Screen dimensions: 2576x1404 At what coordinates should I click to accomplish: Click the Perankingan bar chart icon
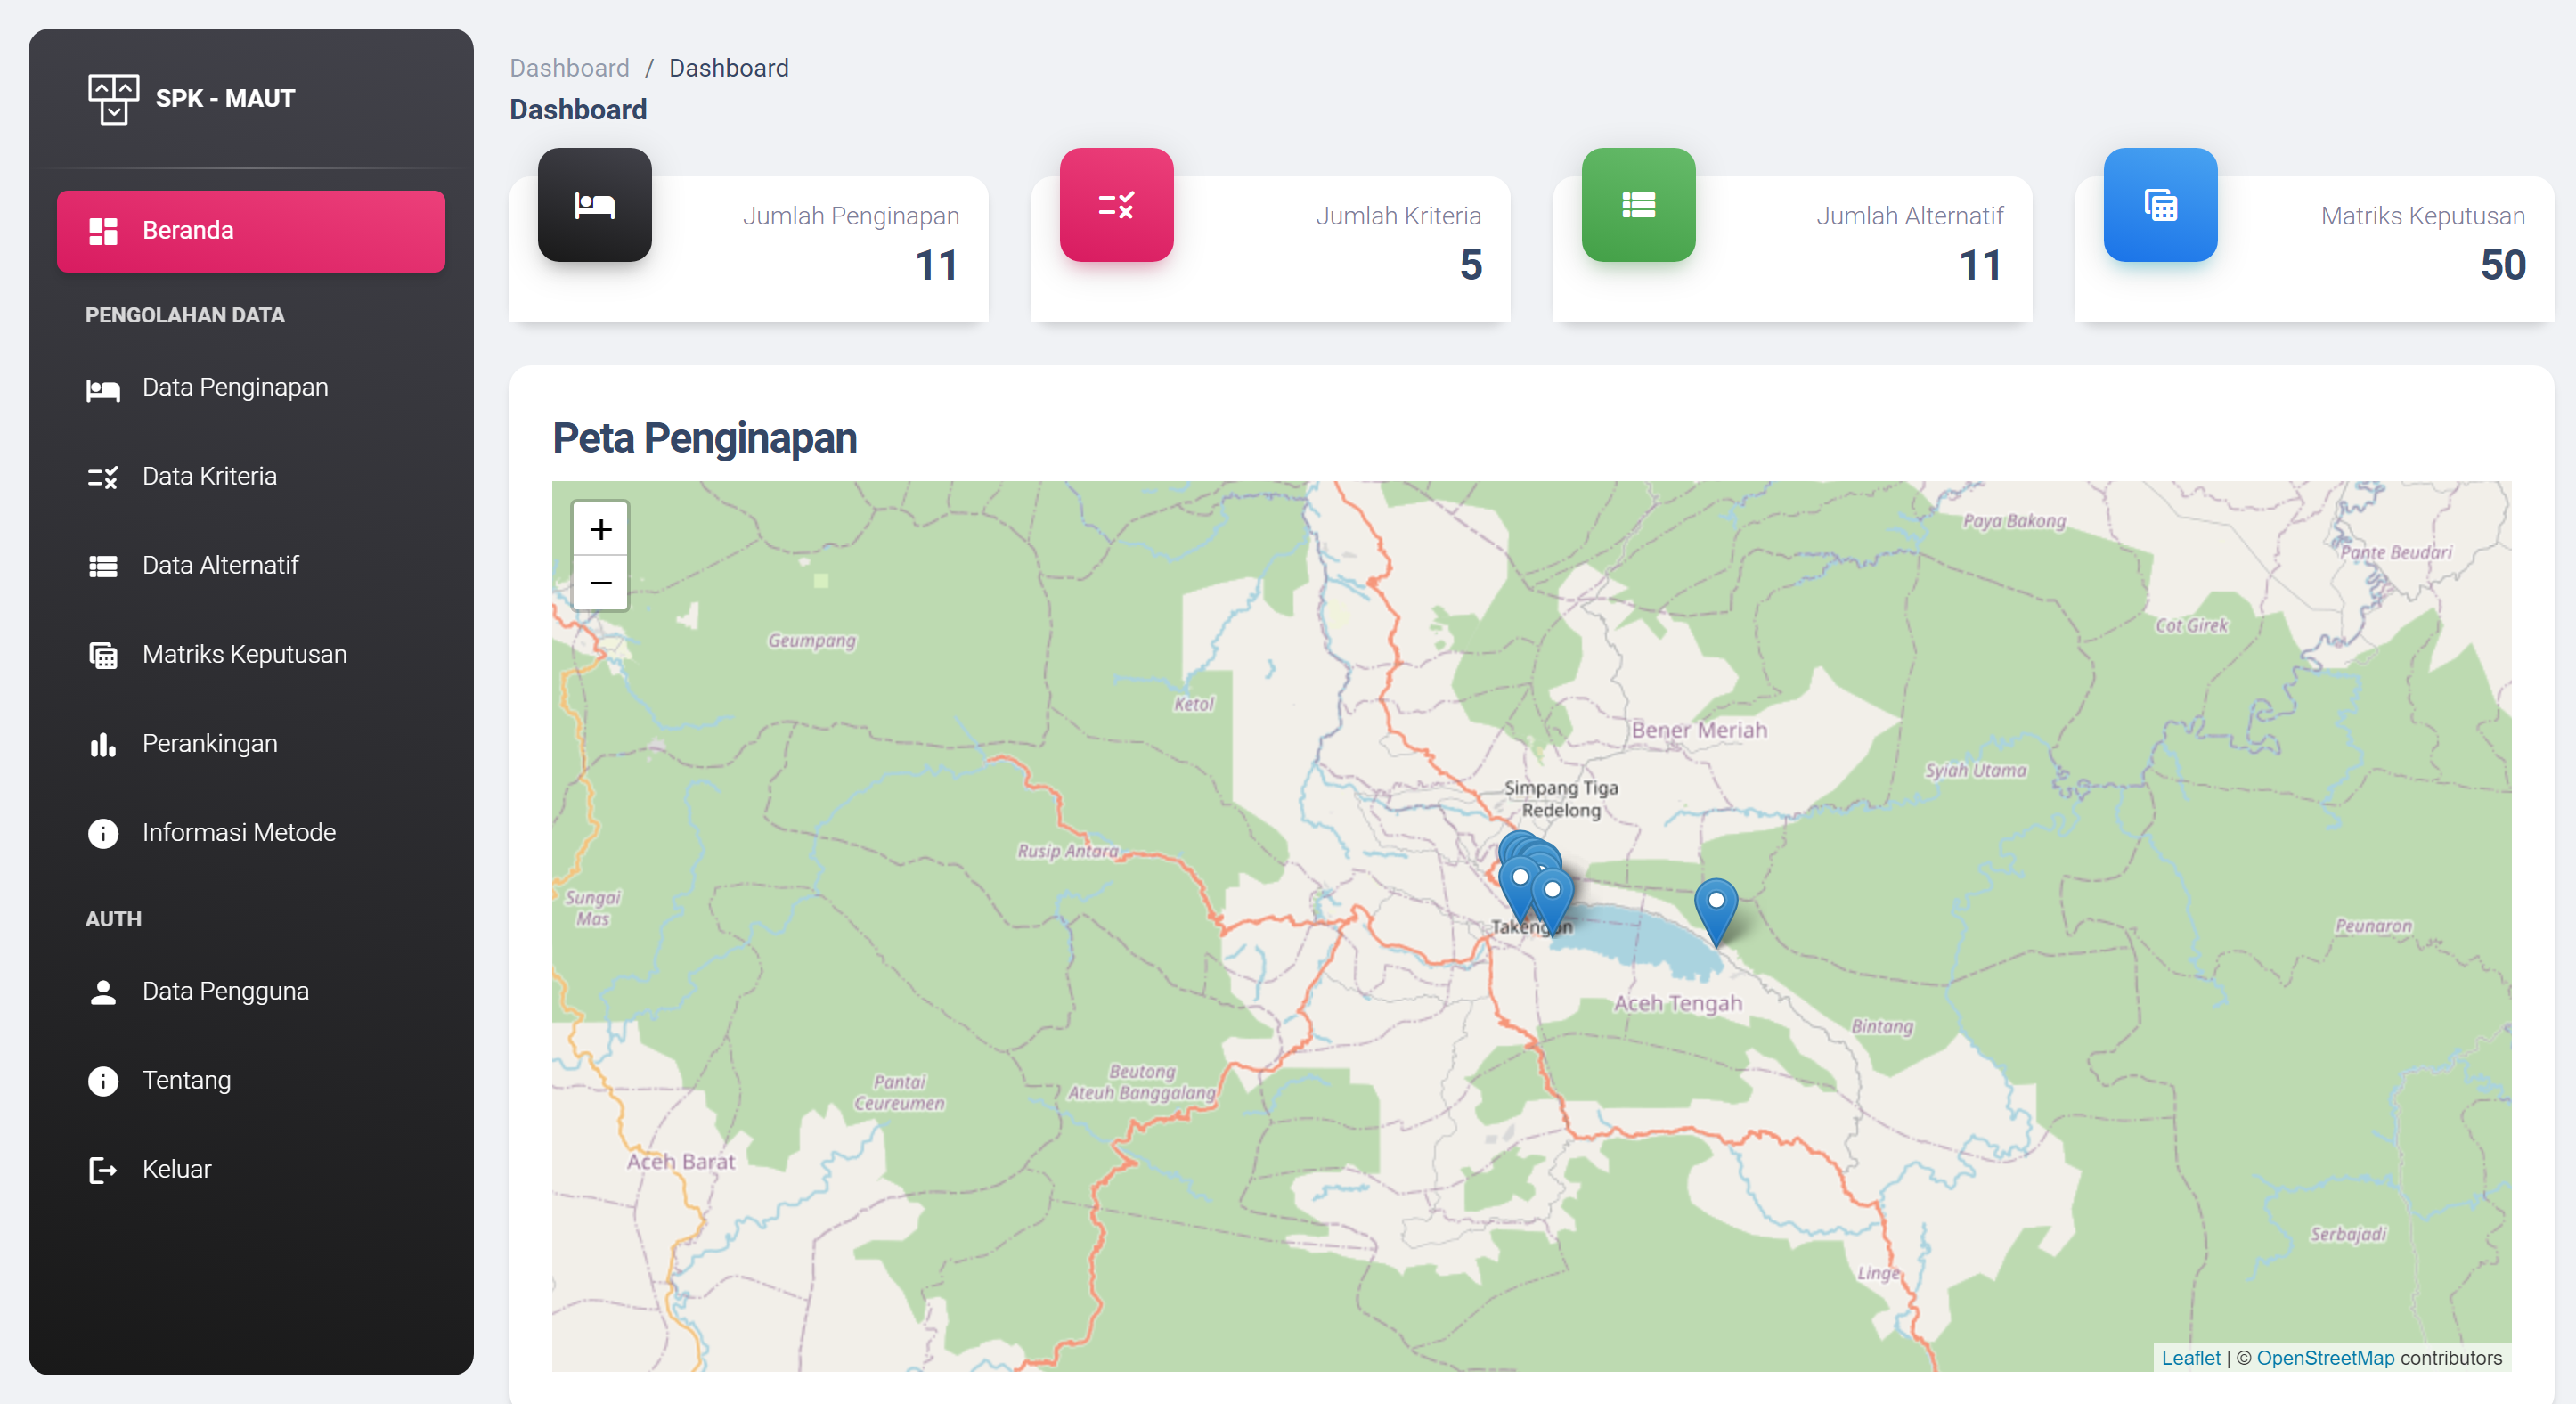tap(103, 744)
